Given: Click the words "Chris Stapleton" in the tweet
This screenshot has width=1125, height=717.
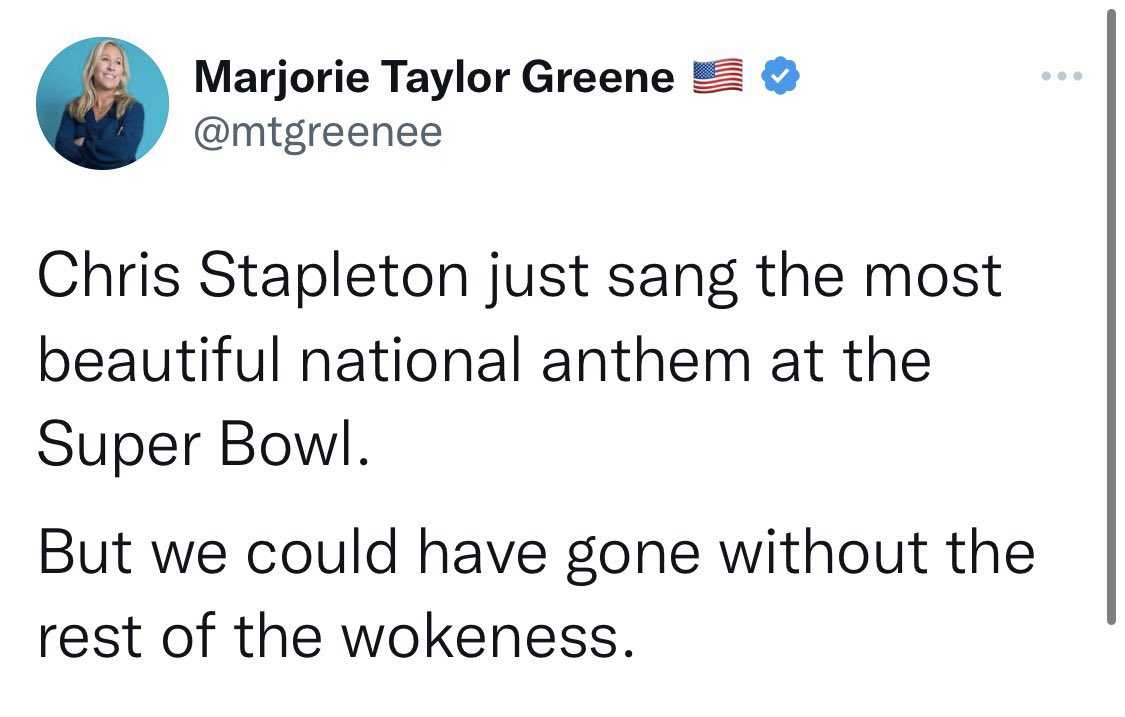Looking at the screenshot, I should pyautogui.click(x=253, y=277).
